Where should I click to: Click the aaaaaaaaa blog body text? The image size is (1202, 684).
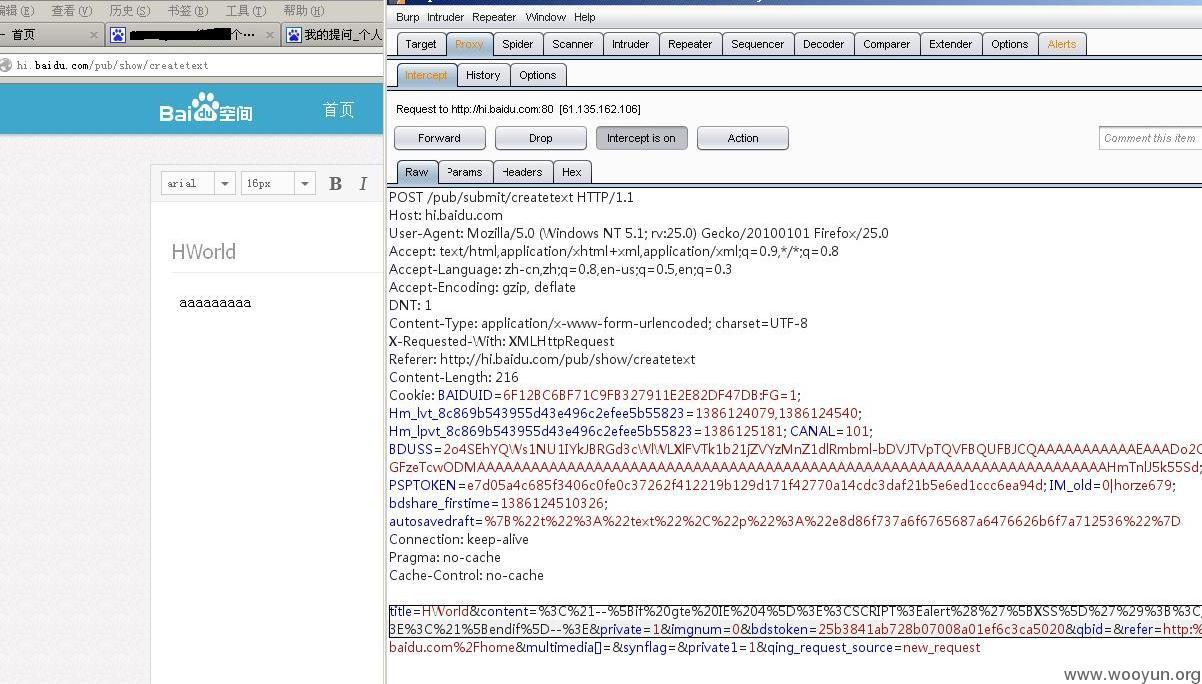[x=215, y=303]
